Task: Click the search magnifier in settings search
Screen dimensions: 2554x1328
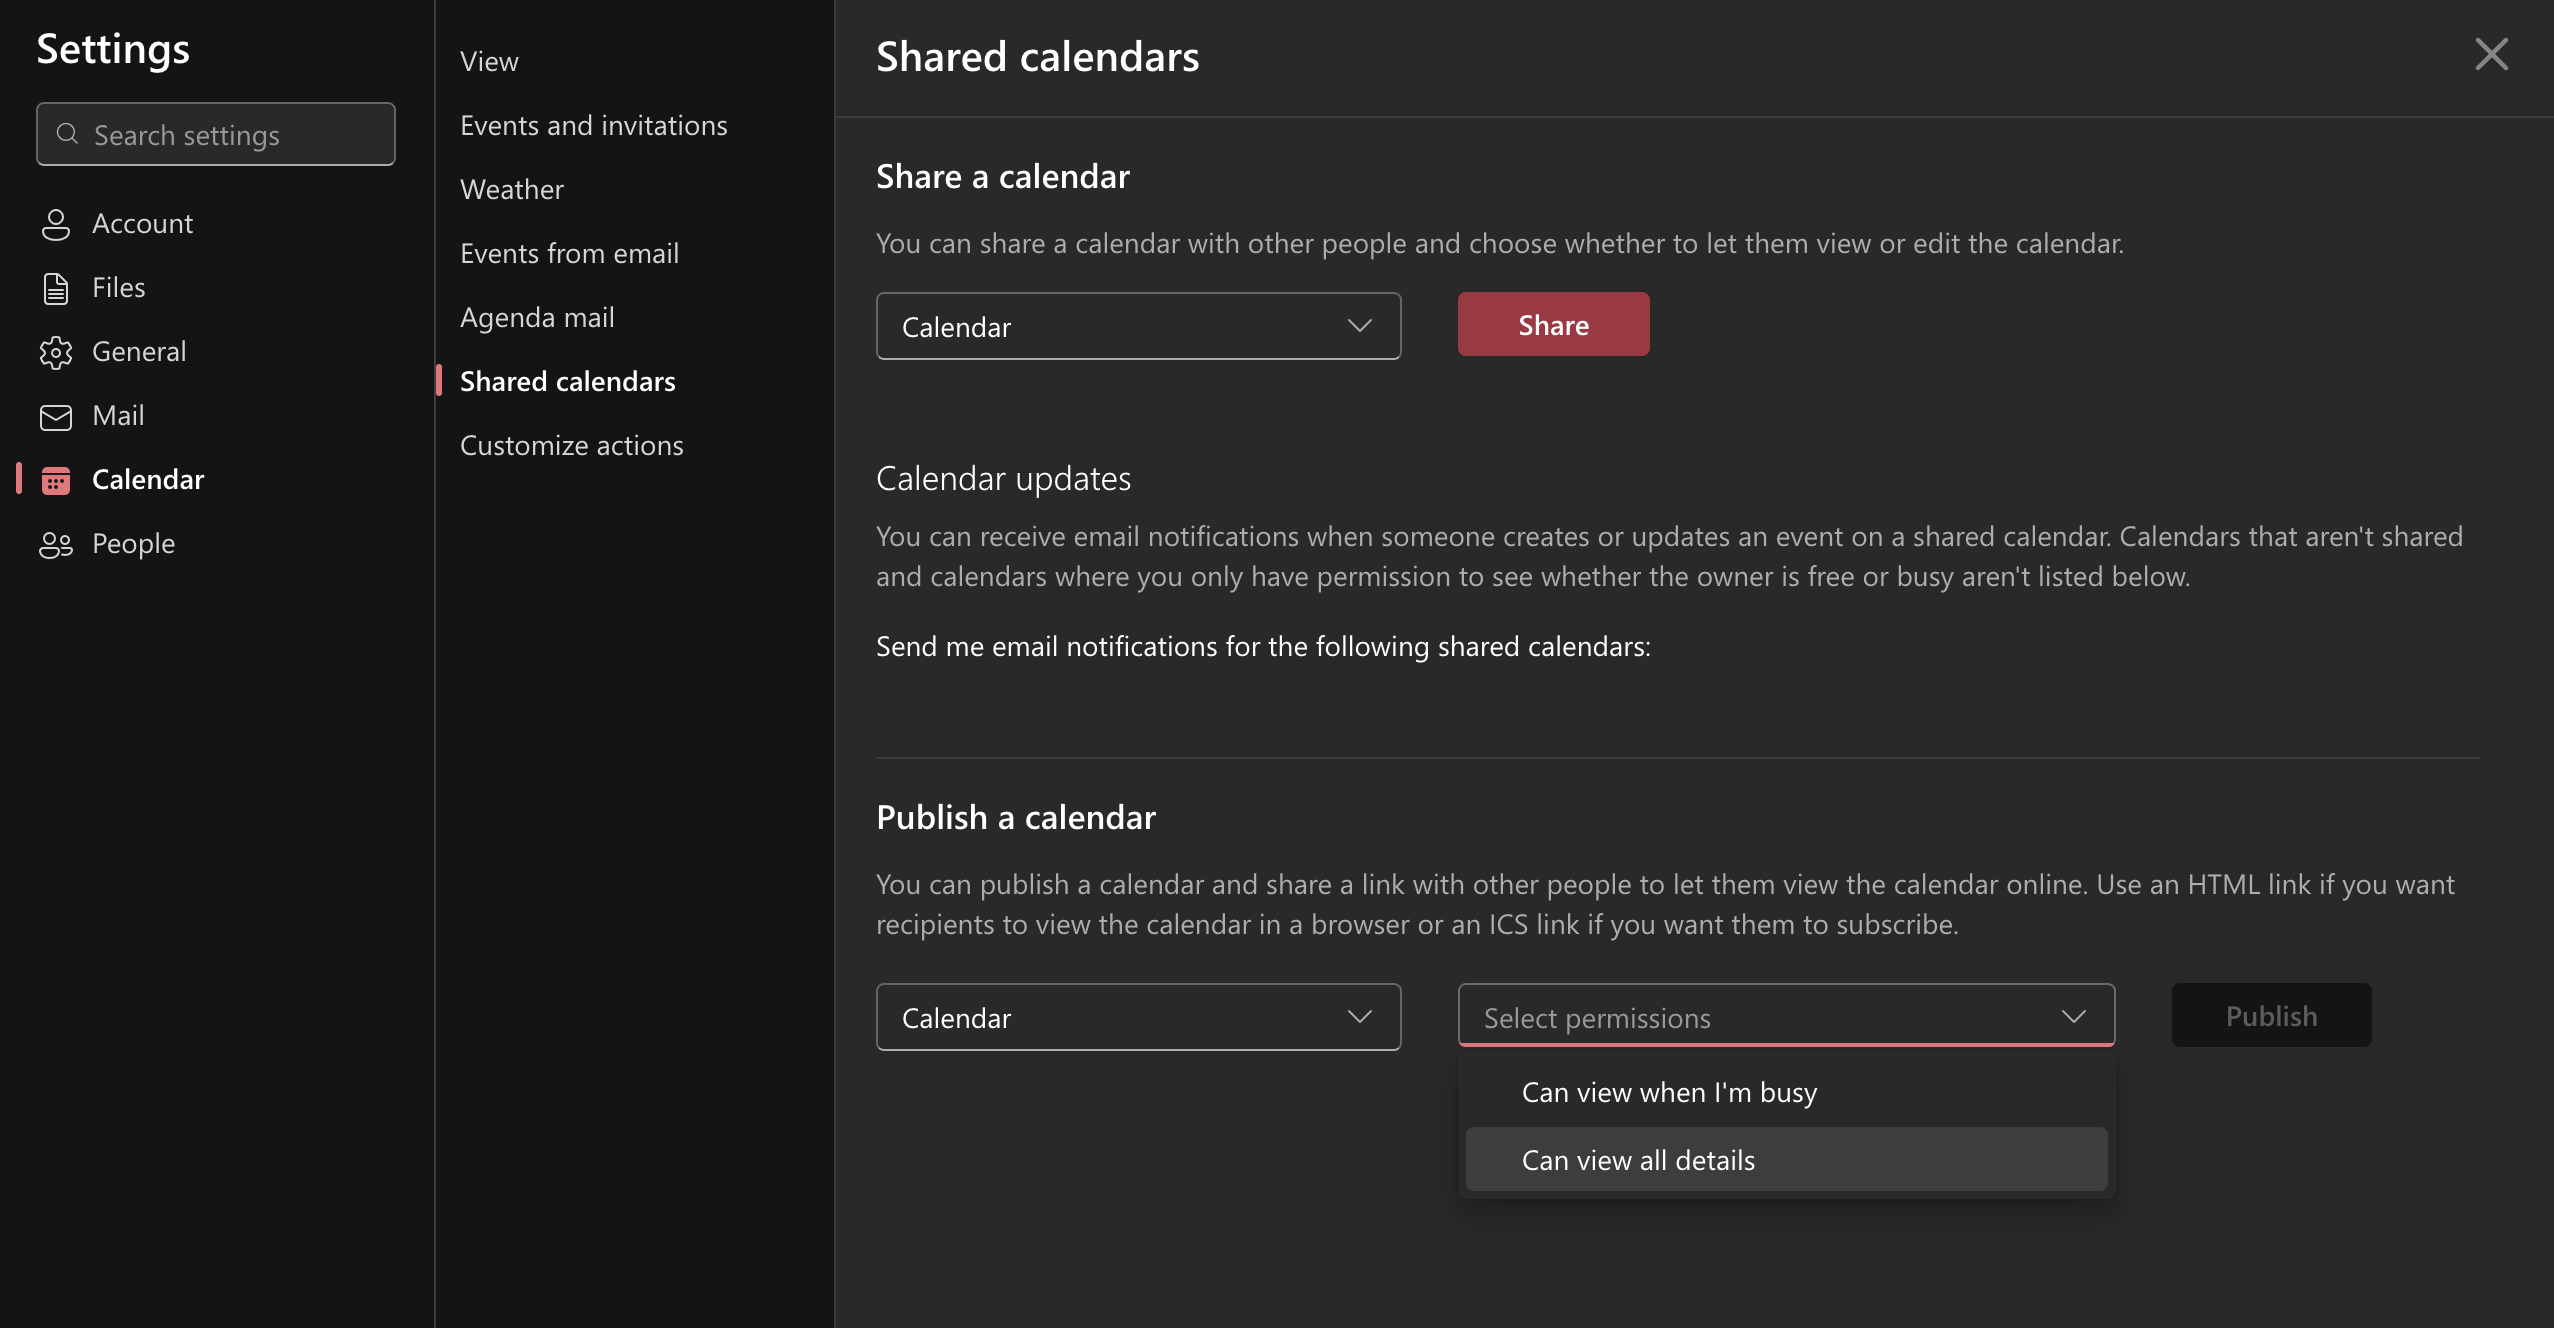Action: (68, 133)
